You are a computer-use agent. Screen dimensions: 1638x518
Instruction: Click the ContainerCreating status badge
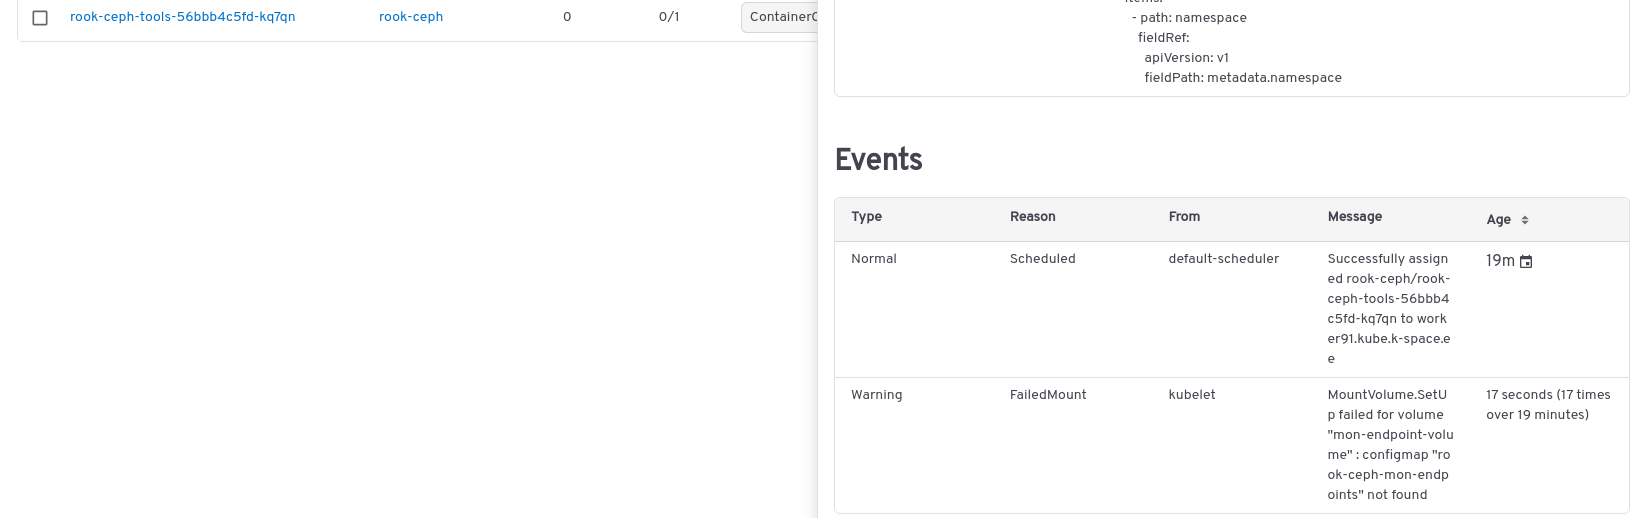pos(780,17)
